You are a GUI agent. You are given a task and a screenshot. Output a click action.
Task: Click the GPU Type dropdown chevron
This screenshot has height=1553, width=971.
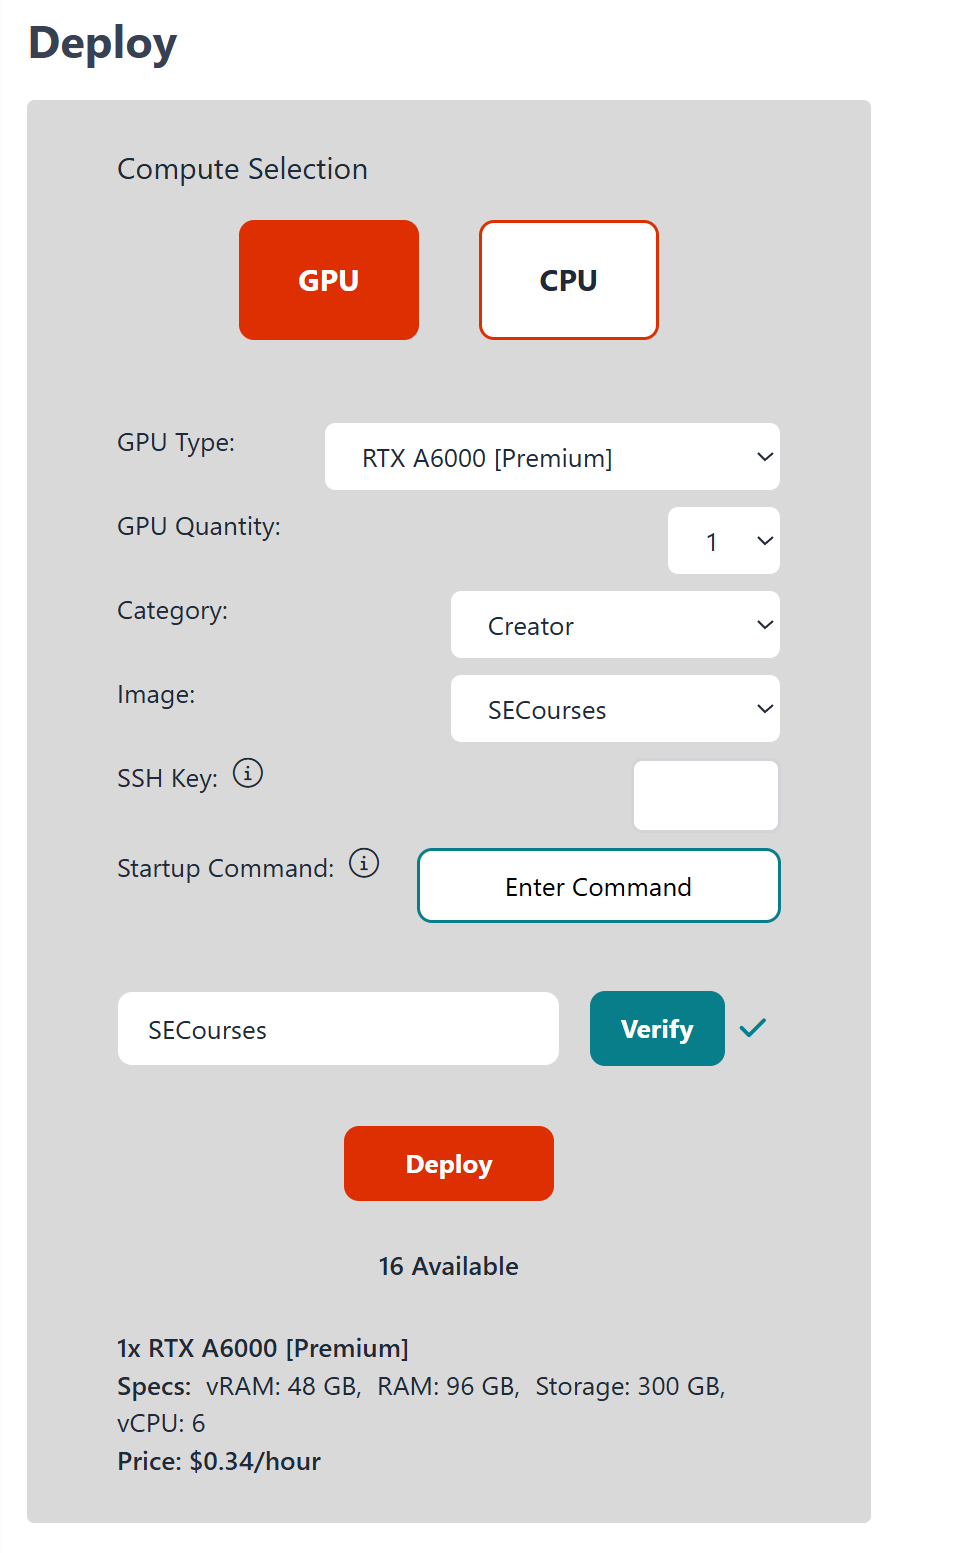coord(765,457)
